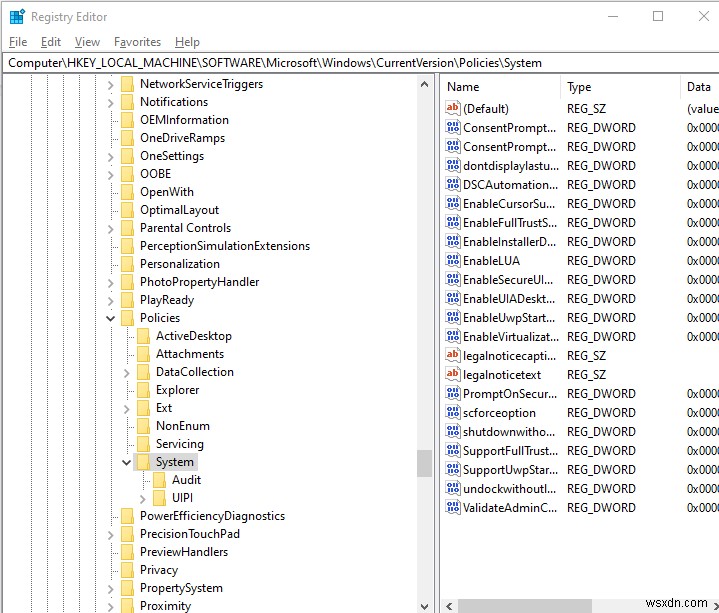
Task: Click the icon beside EnableVirtualizat... value
Action: point(453,337)
